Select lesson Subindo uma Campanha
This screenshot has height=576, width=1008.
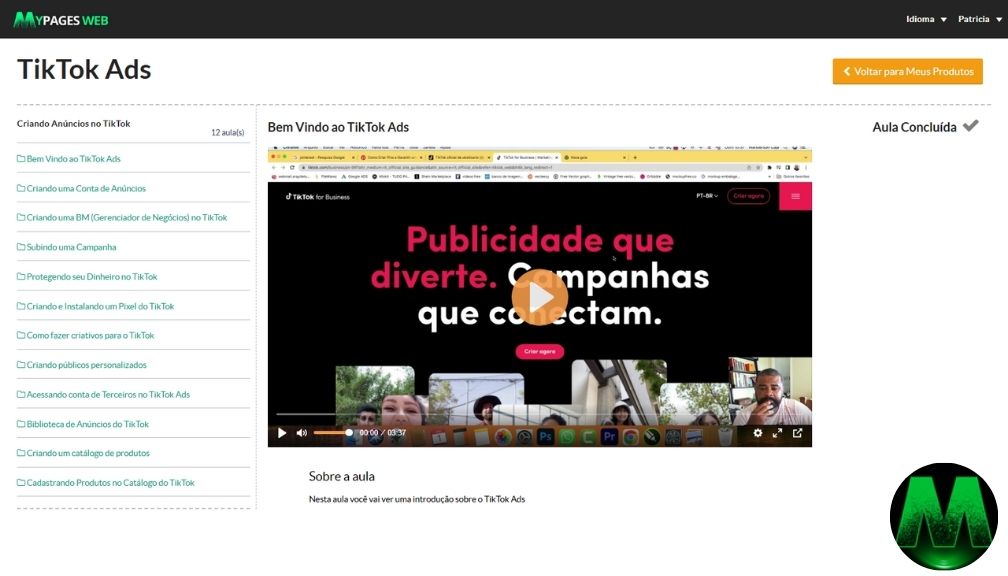pyautogui.click(x=71, y=247)
